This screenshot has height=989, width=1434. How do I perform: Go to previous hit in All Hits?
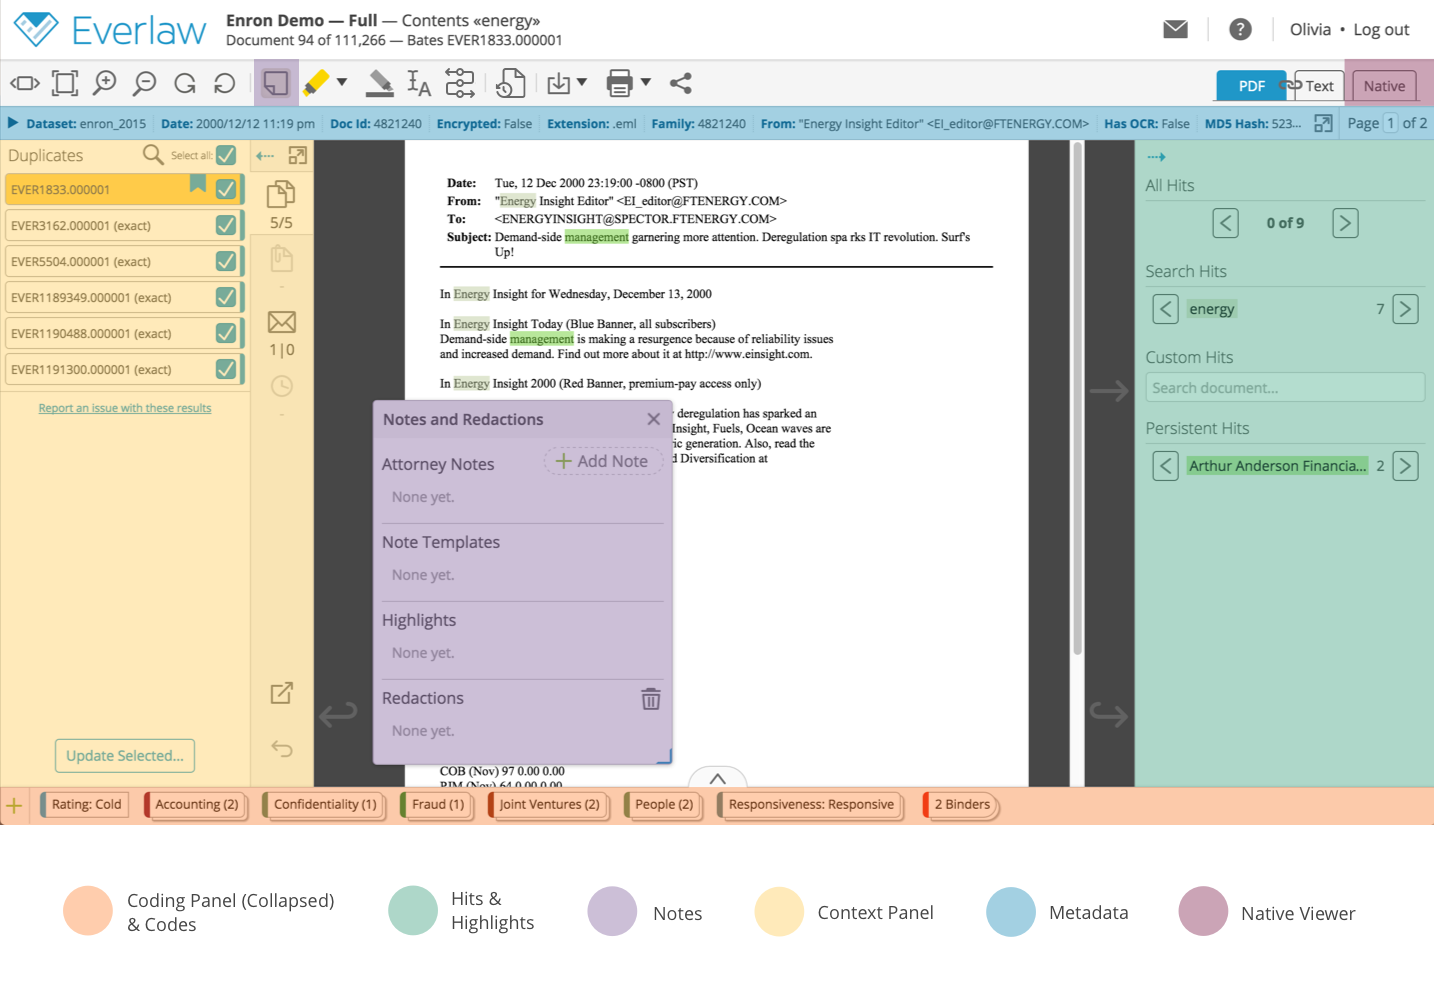(x=1225, y=223)
